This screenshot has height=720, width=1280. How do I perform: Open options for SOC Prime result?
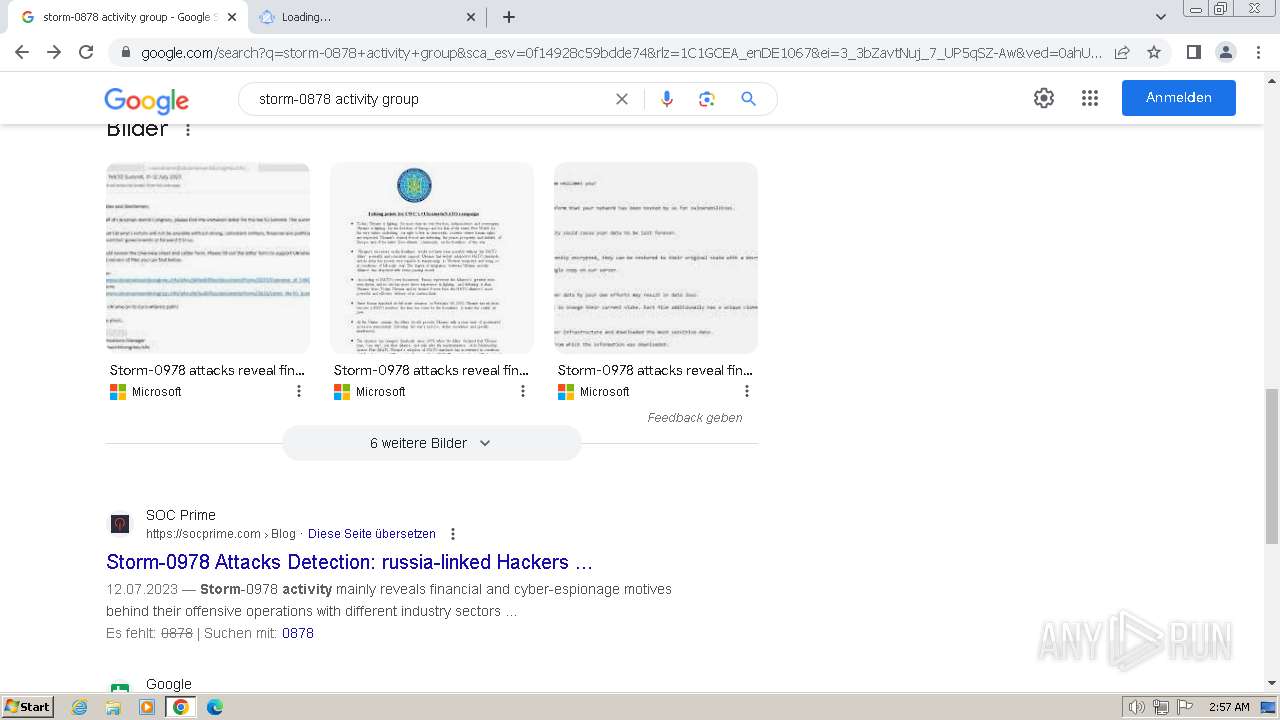click(453, 534)
